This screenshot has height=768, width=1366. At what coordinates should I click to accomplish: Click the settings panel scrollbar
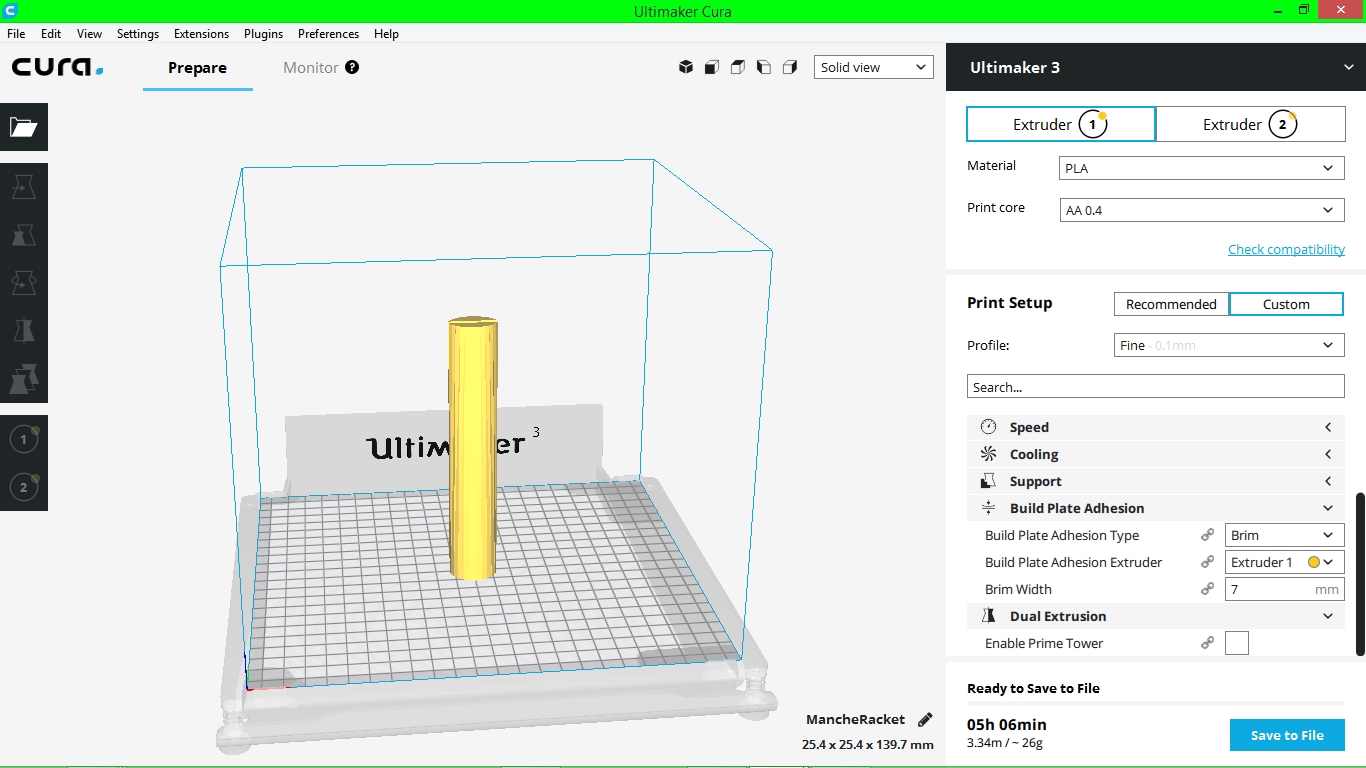pyautogui.click(x=1360, y=574)
